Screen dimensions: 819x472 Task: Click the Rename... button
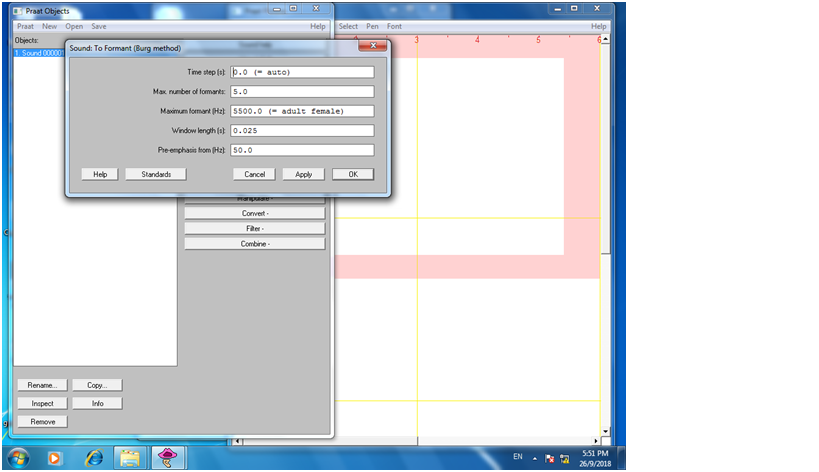tap(42, 385)
